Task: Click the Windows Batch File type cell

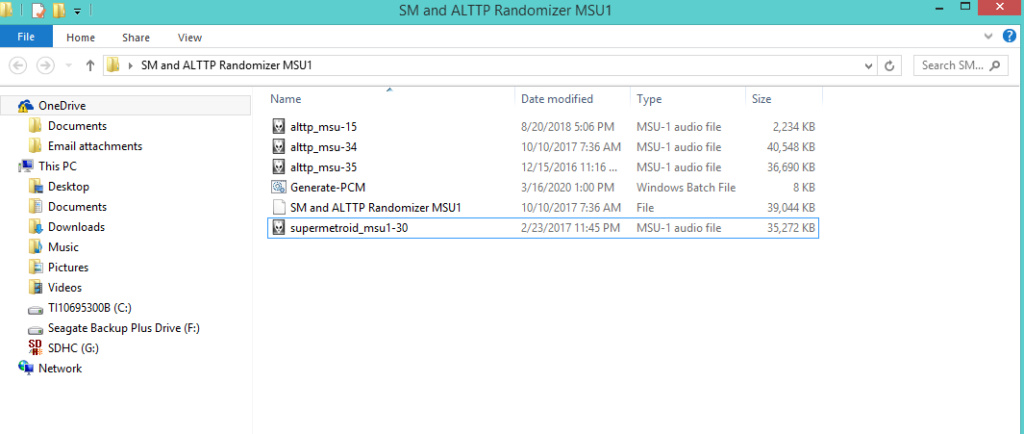Action: pyautogui.click(x=686, y=187)
